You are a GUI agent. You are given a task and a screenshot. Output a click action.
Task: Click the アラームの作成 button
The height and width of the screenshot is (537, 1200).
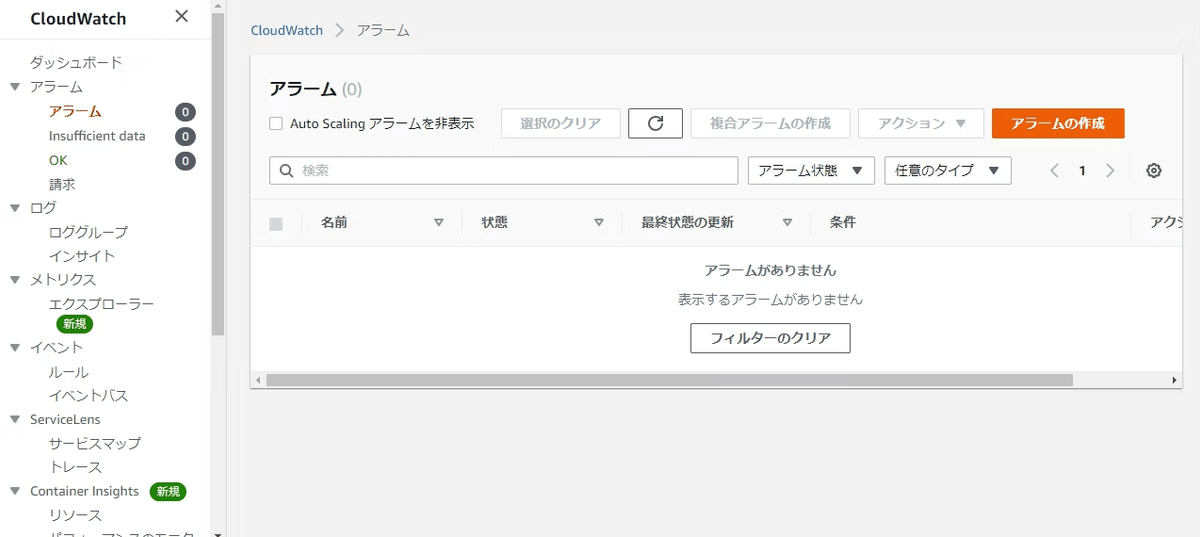coord(1058,123)
